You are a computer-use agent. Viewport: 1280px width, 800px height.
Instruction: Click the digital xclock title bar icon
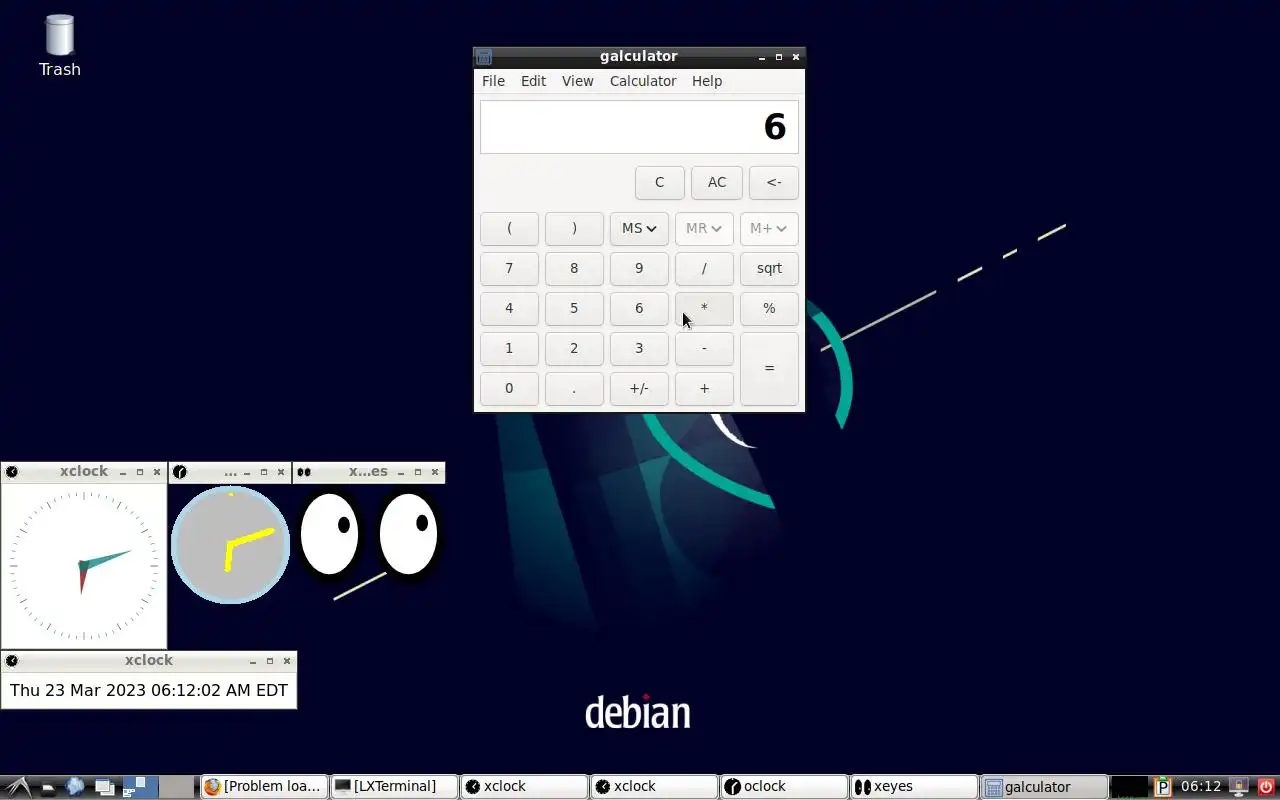(11, 661)
